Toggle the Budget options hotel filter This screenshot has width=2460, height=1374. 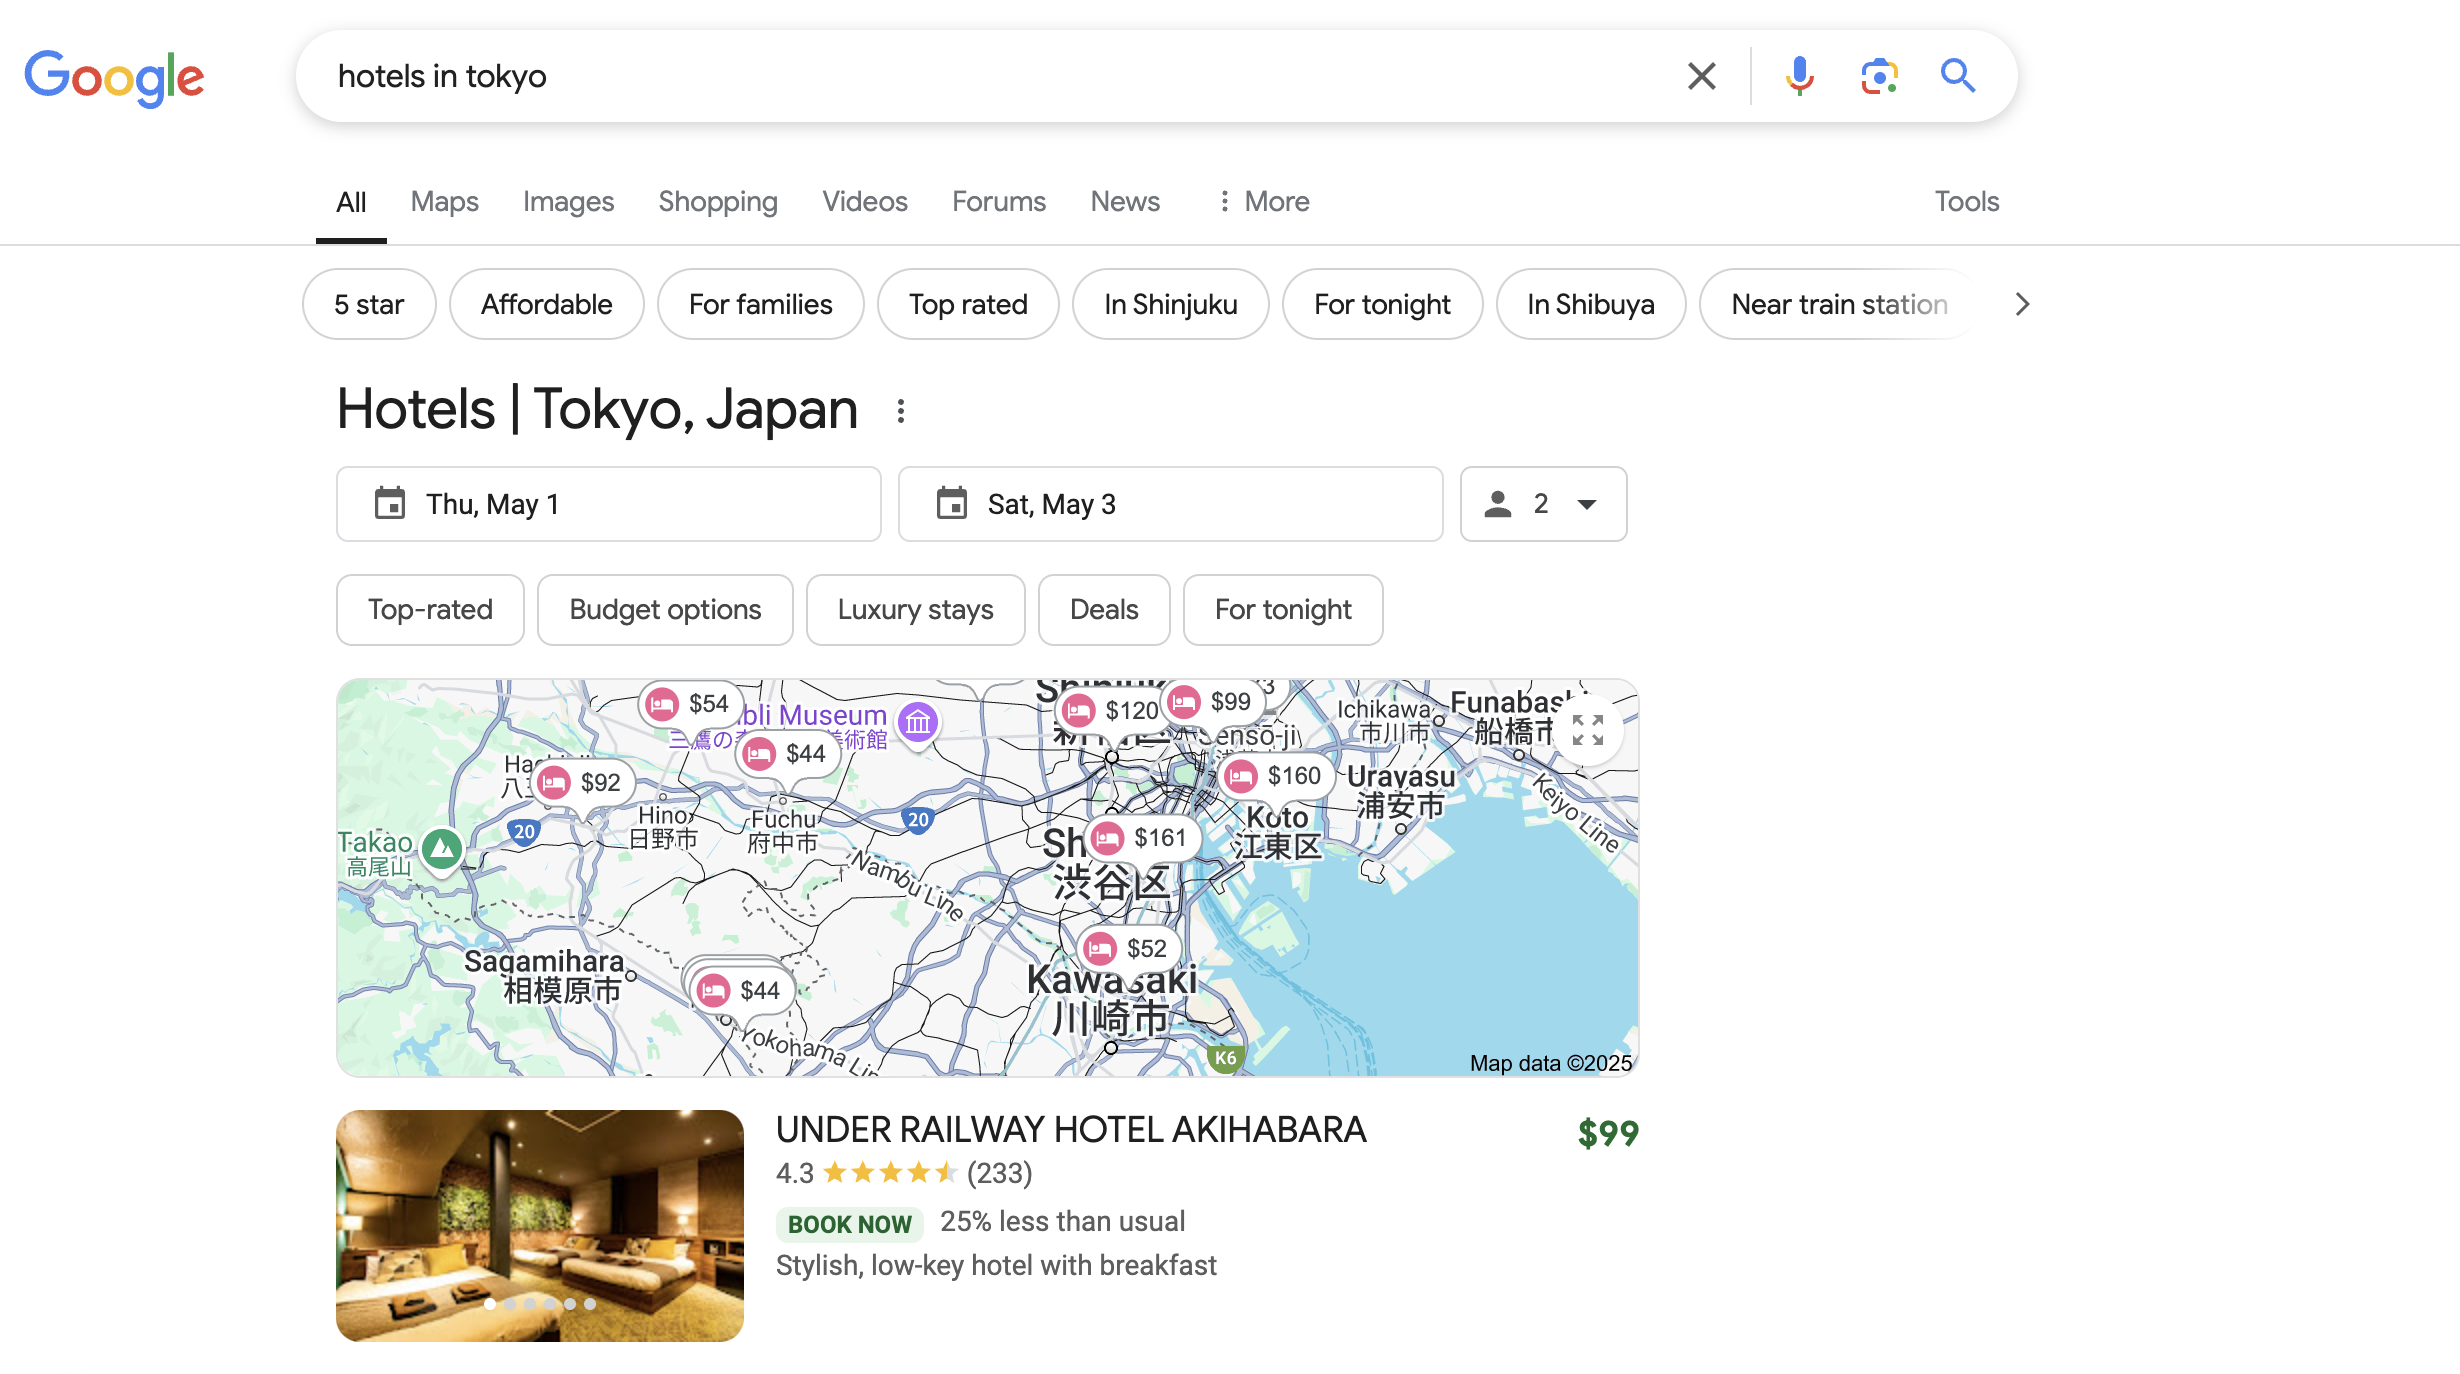click(665, 610)
